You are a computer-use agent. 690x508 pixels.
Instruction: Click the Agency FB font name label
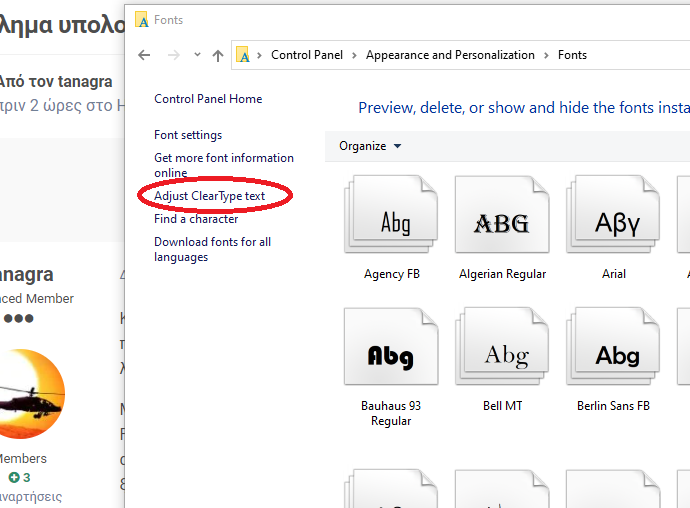(x=392, y=274)
